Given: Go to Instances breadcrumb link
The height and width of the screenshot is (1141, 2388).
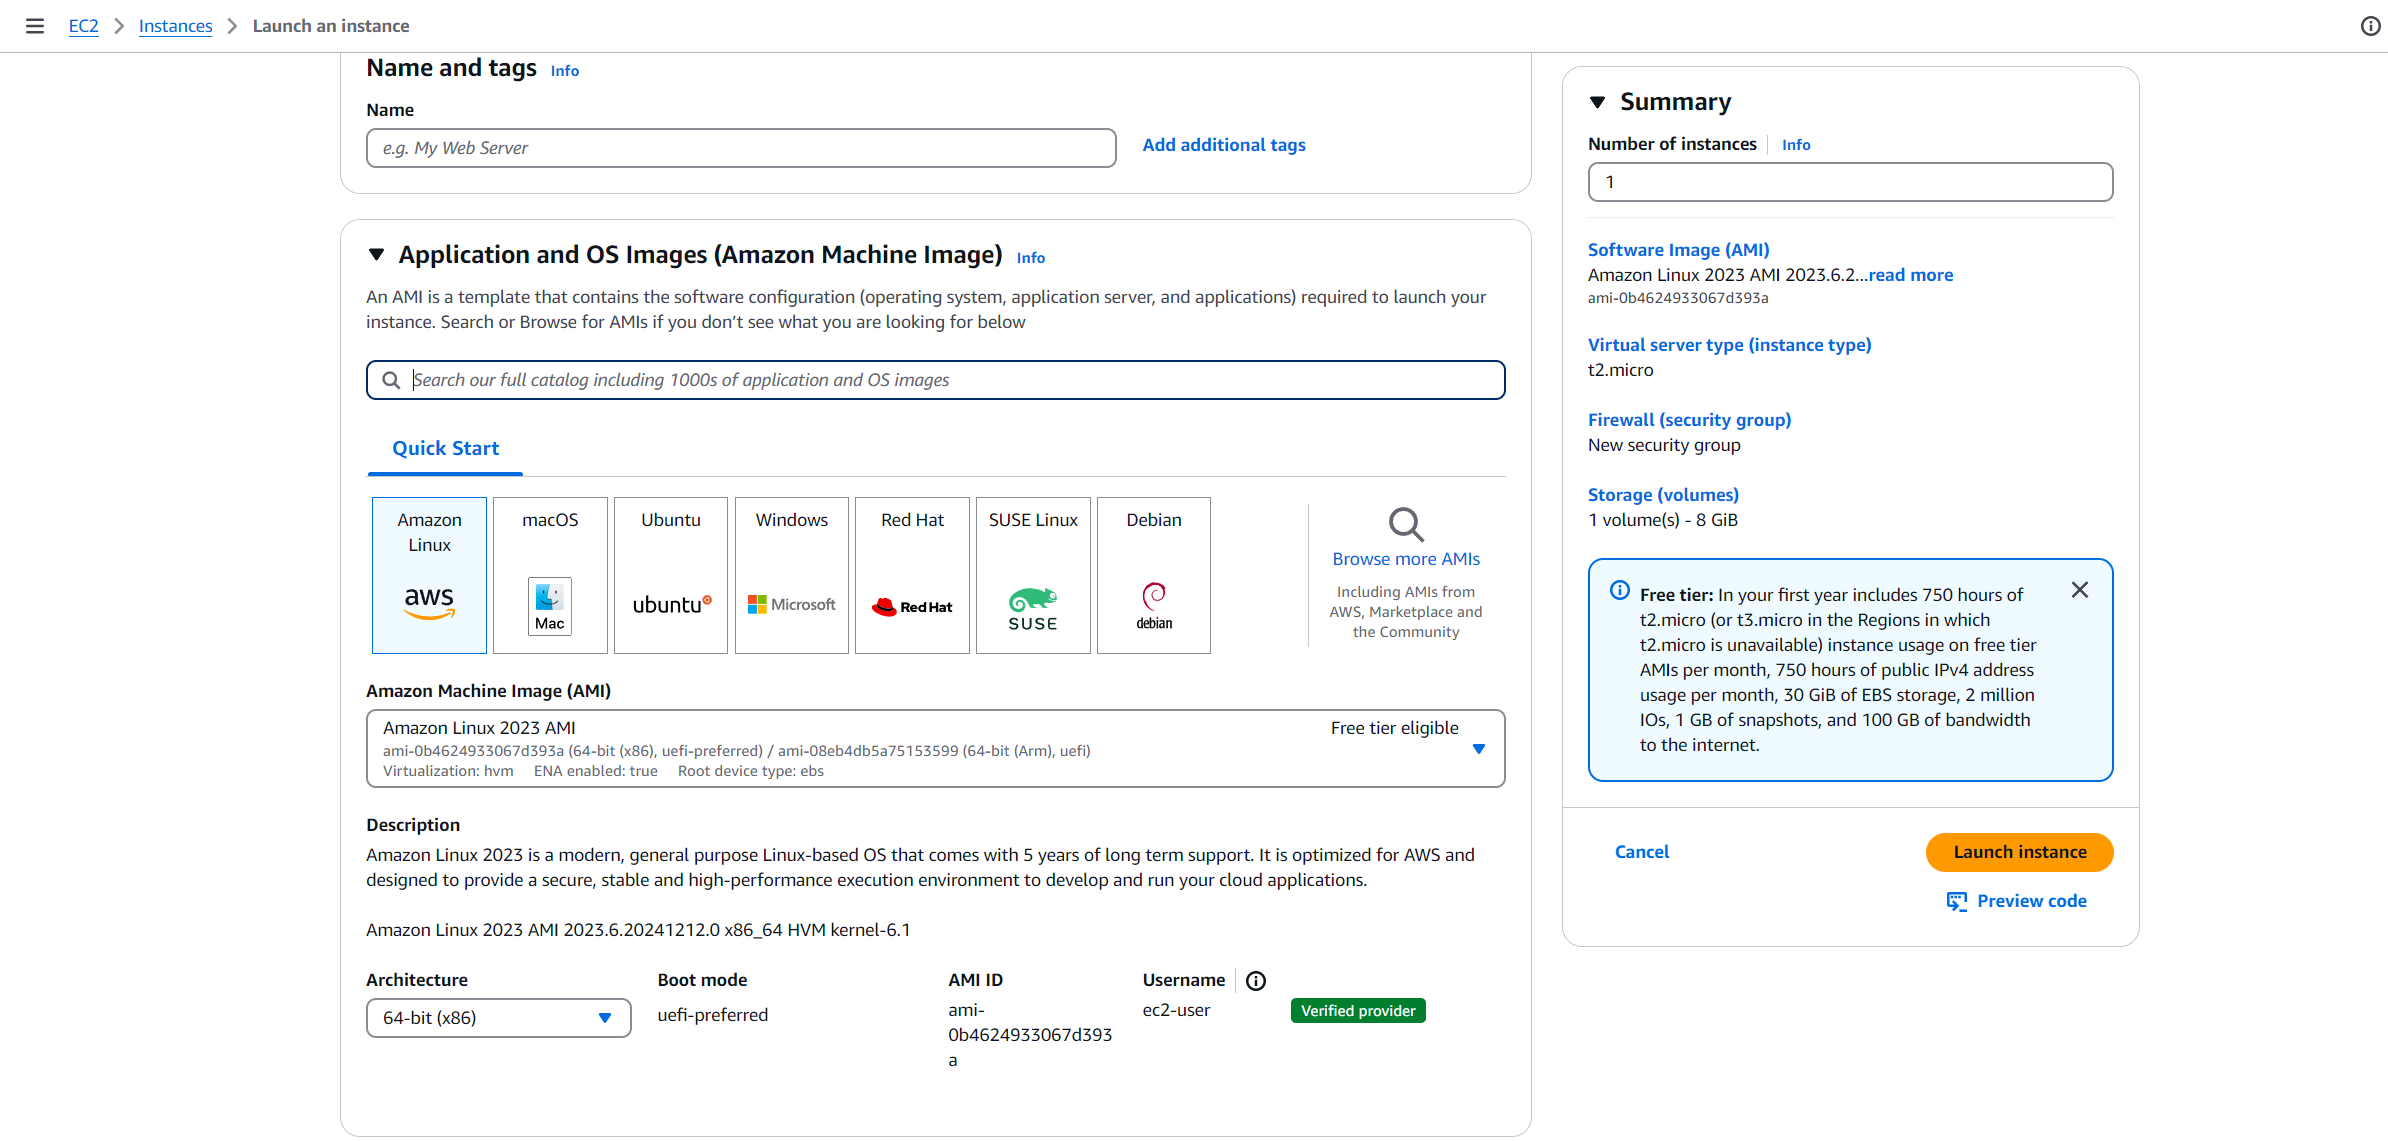Looking at the screenshot, I should tap(175, 26).
